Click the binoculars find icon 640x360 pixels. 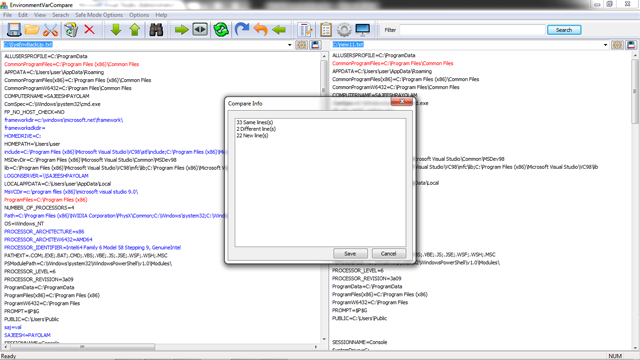[x=156, y=29]
